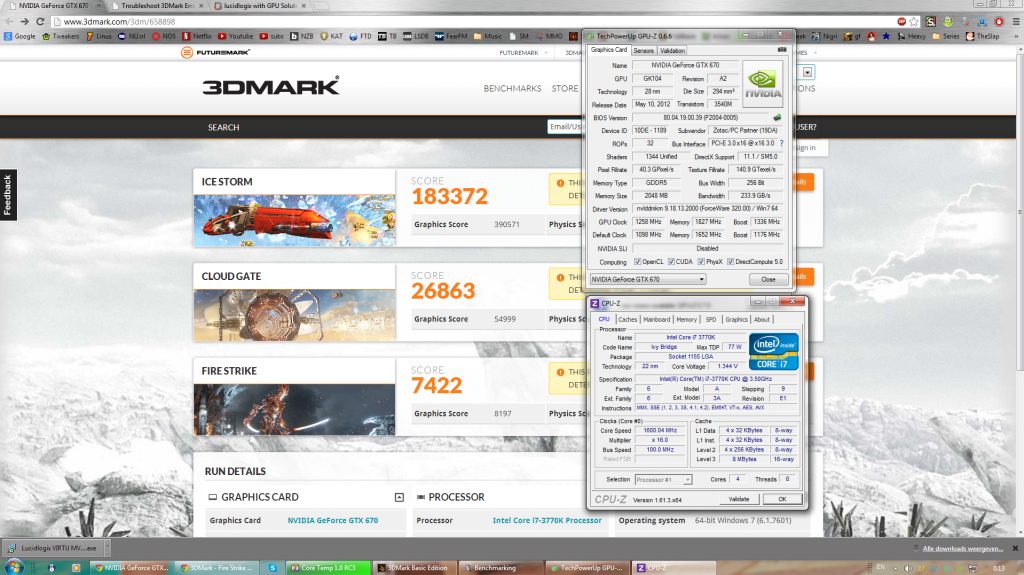Open the SPD tab in CPU-Z
1024x575 pixels.
711,320
